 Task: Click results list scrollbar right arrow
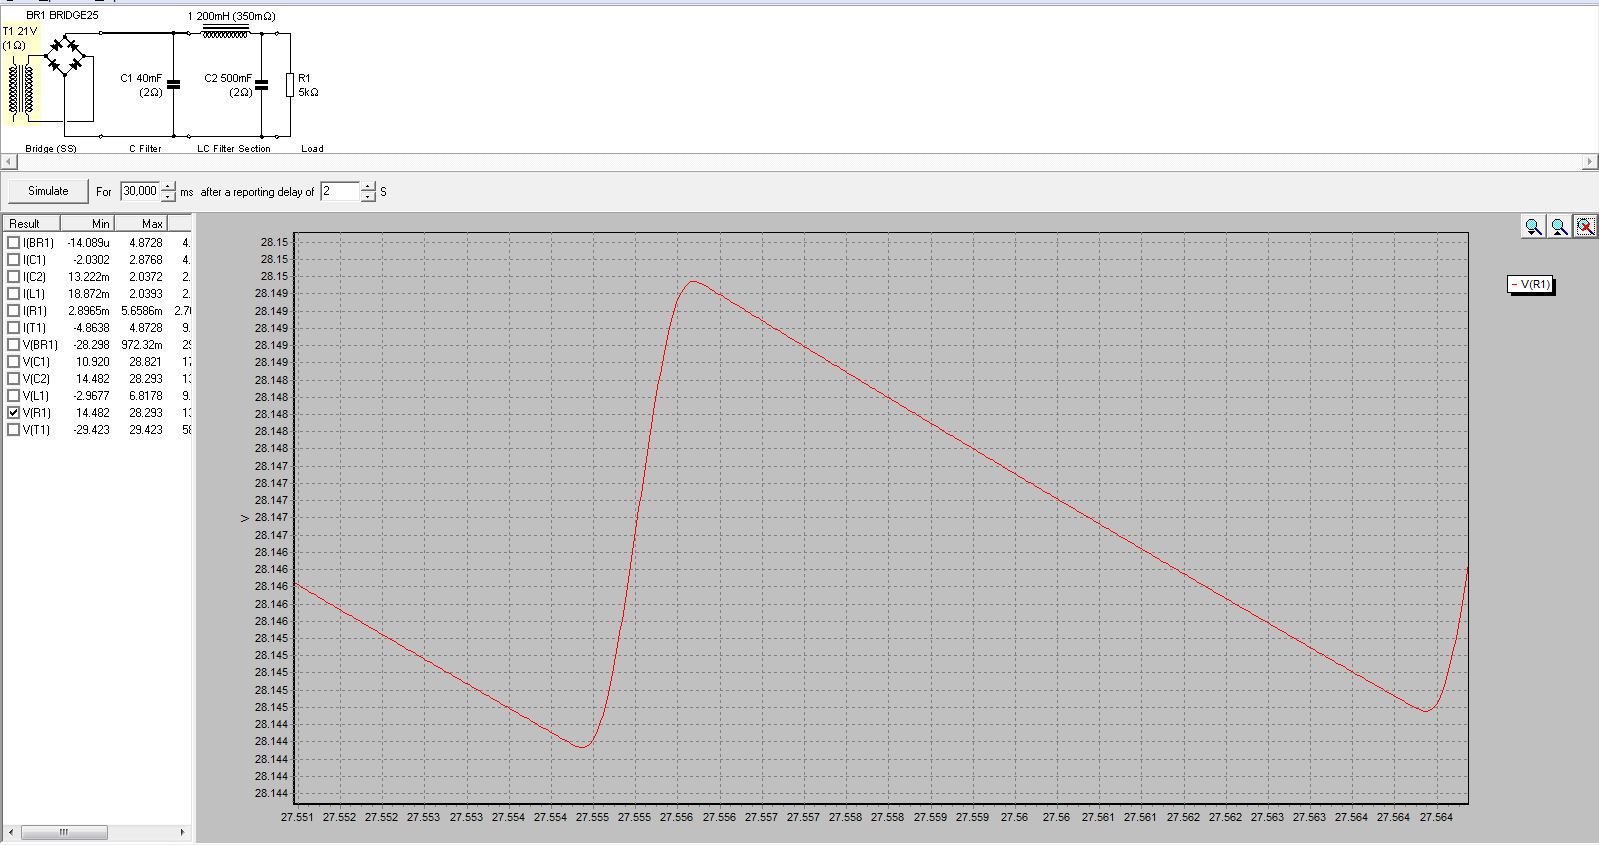[x=182, y=832]
